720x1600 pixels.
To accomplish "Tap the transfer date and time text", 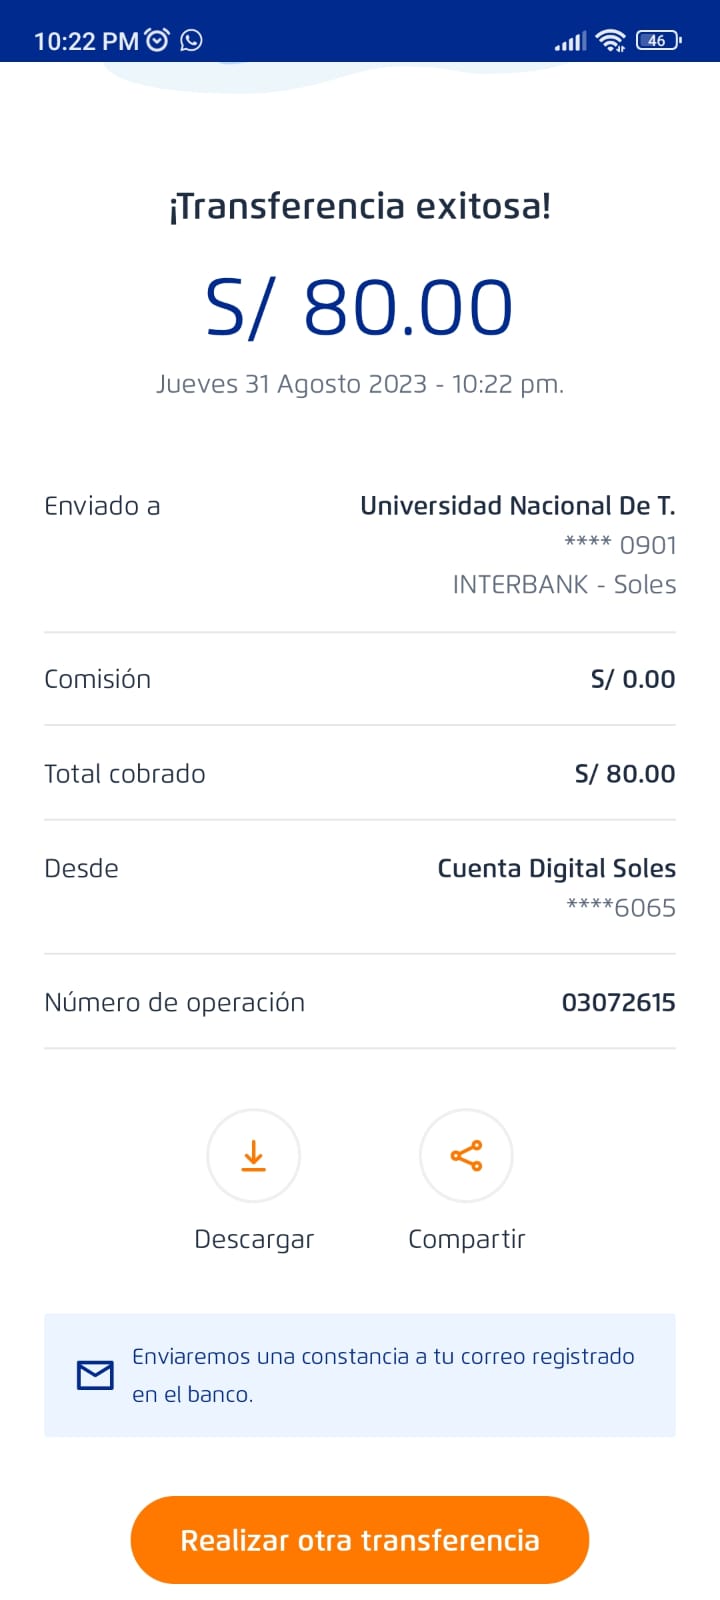I will coord(360,384).
